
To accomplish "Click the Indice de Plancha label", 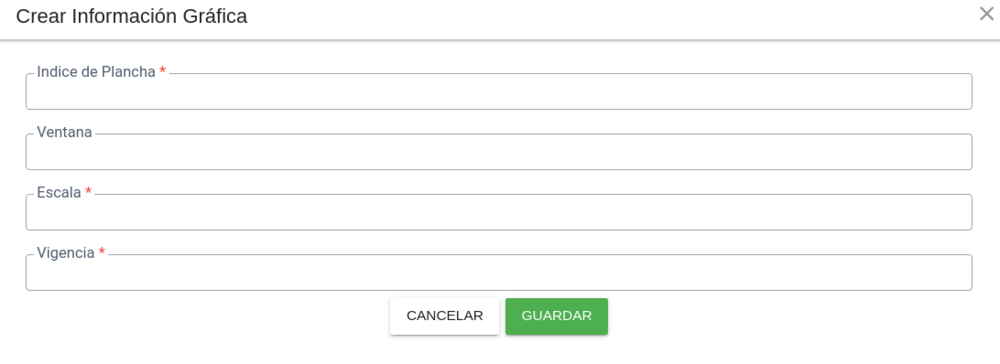I will [x=96, y=72].
